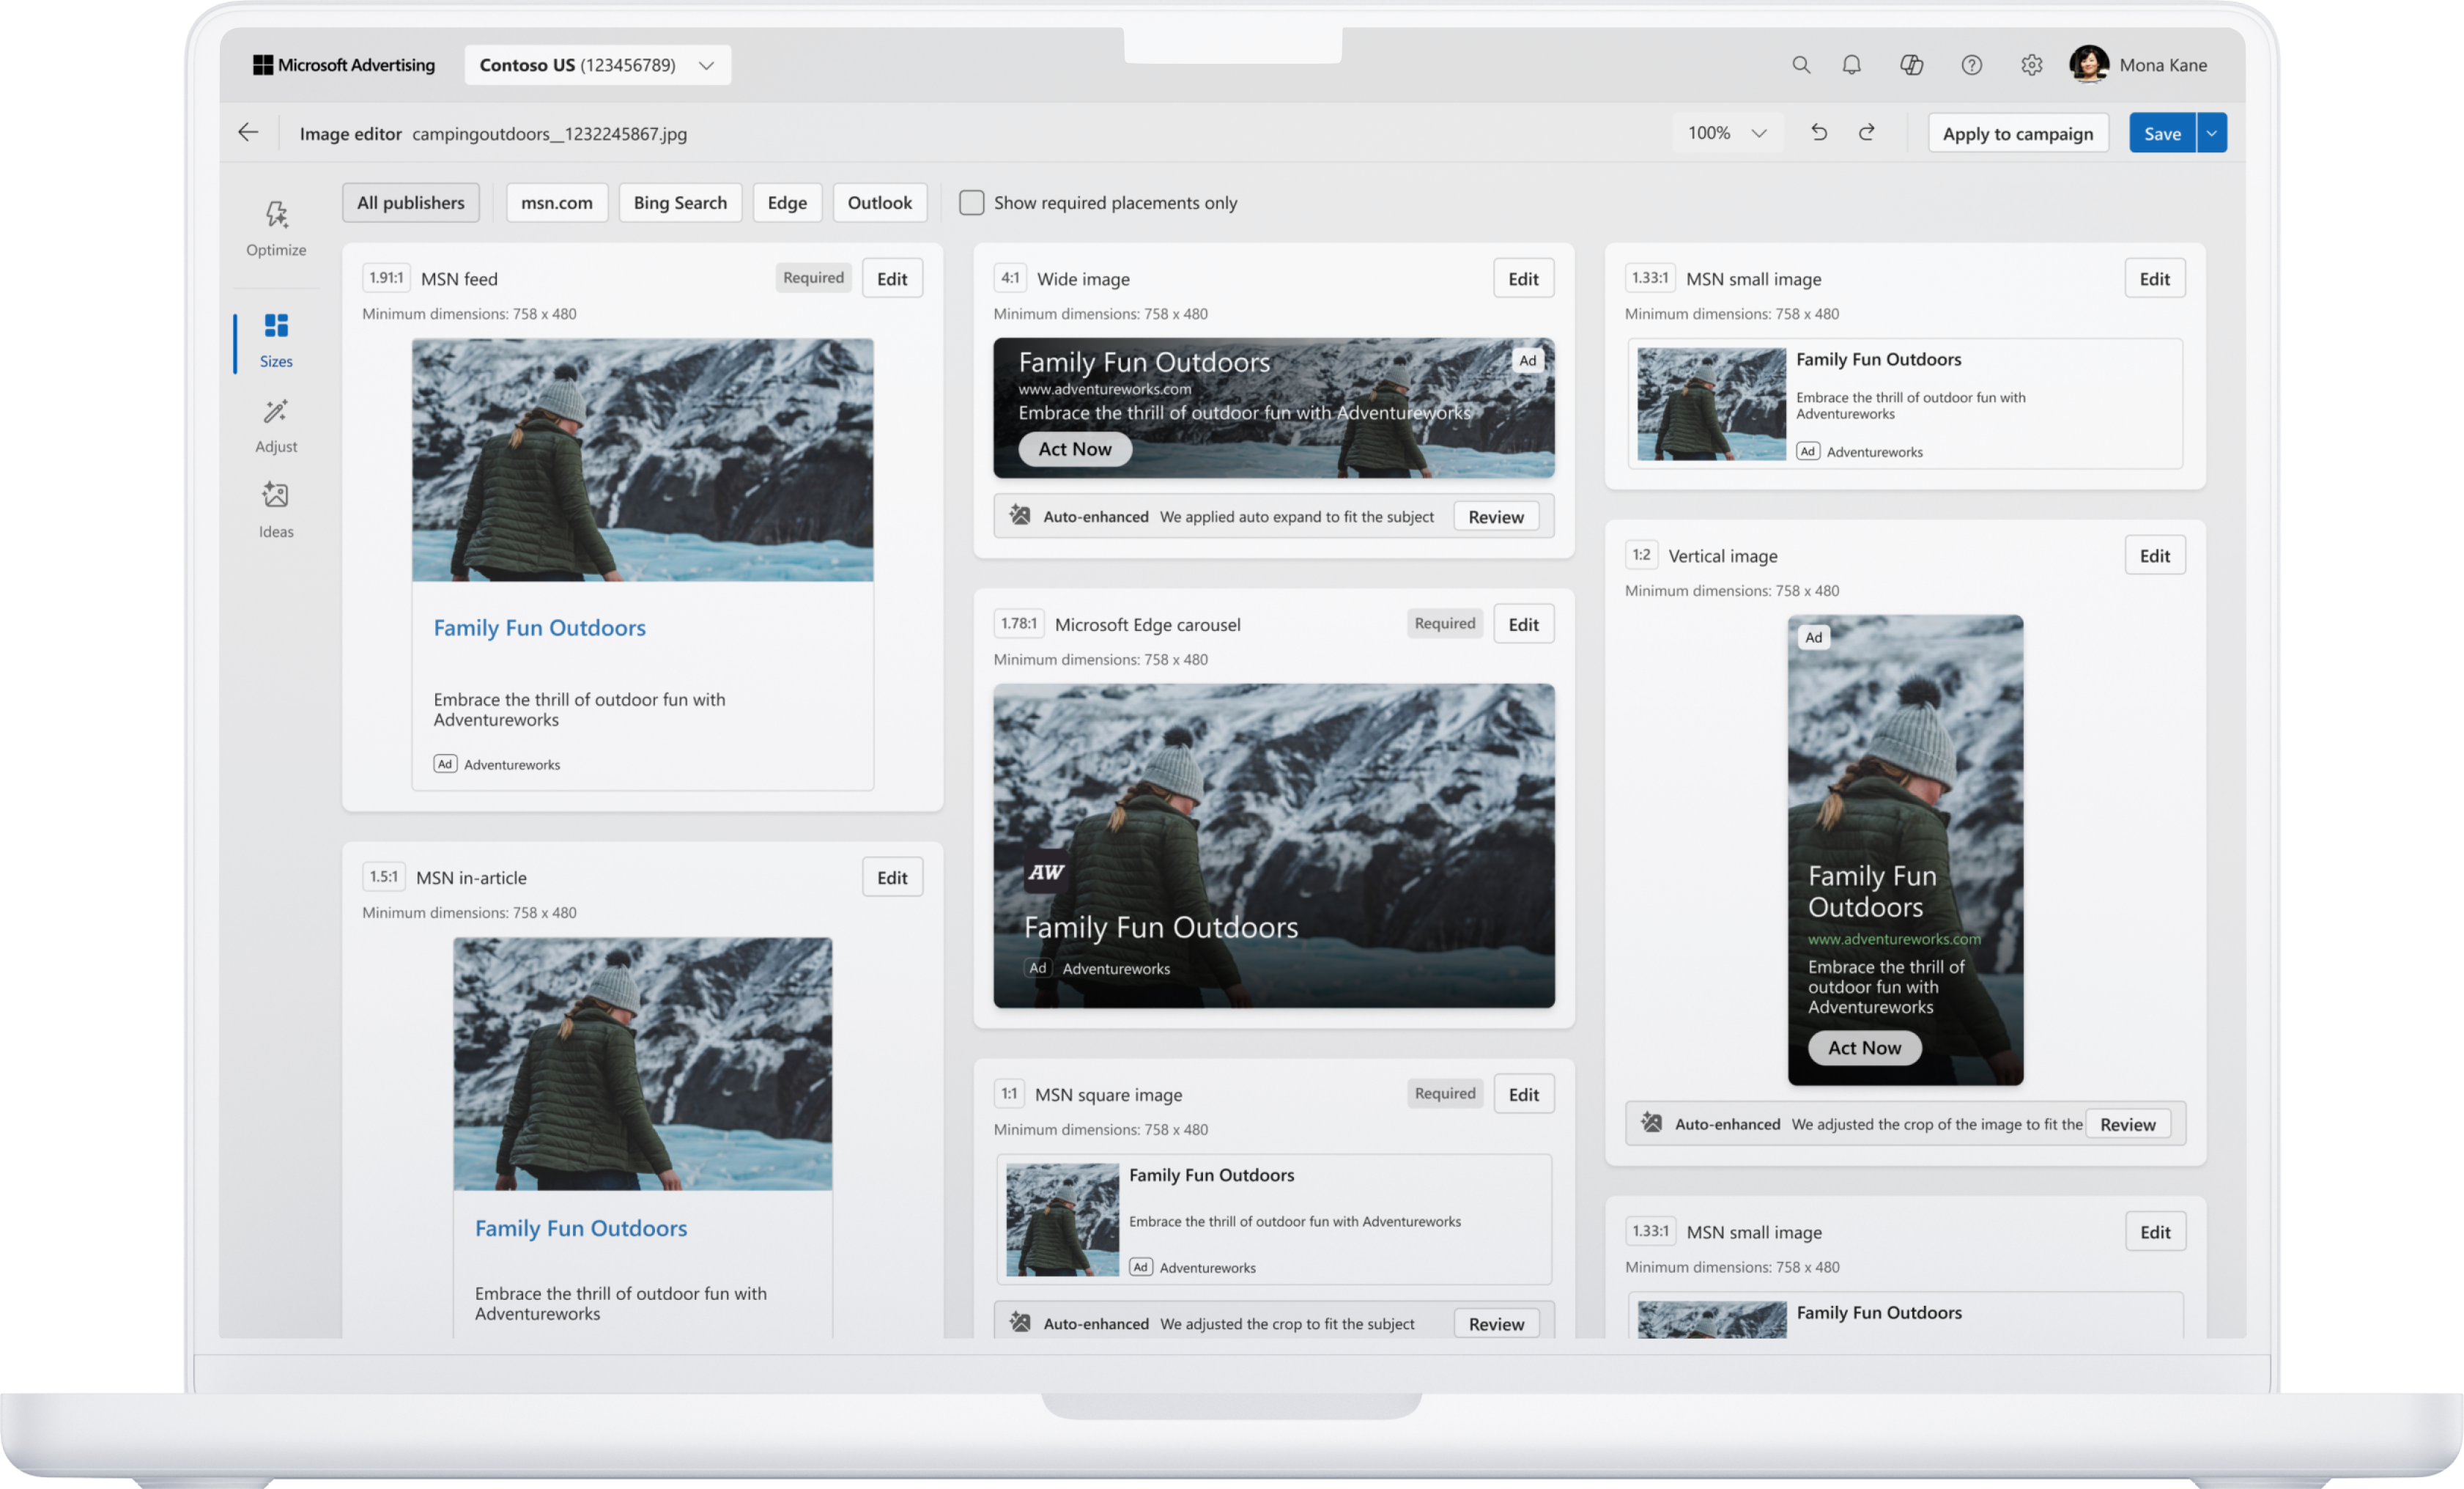2464x1489 pixels.
Task: Filter by Outlook publisher
Action: pyautogui.click(x=879, y=203)
